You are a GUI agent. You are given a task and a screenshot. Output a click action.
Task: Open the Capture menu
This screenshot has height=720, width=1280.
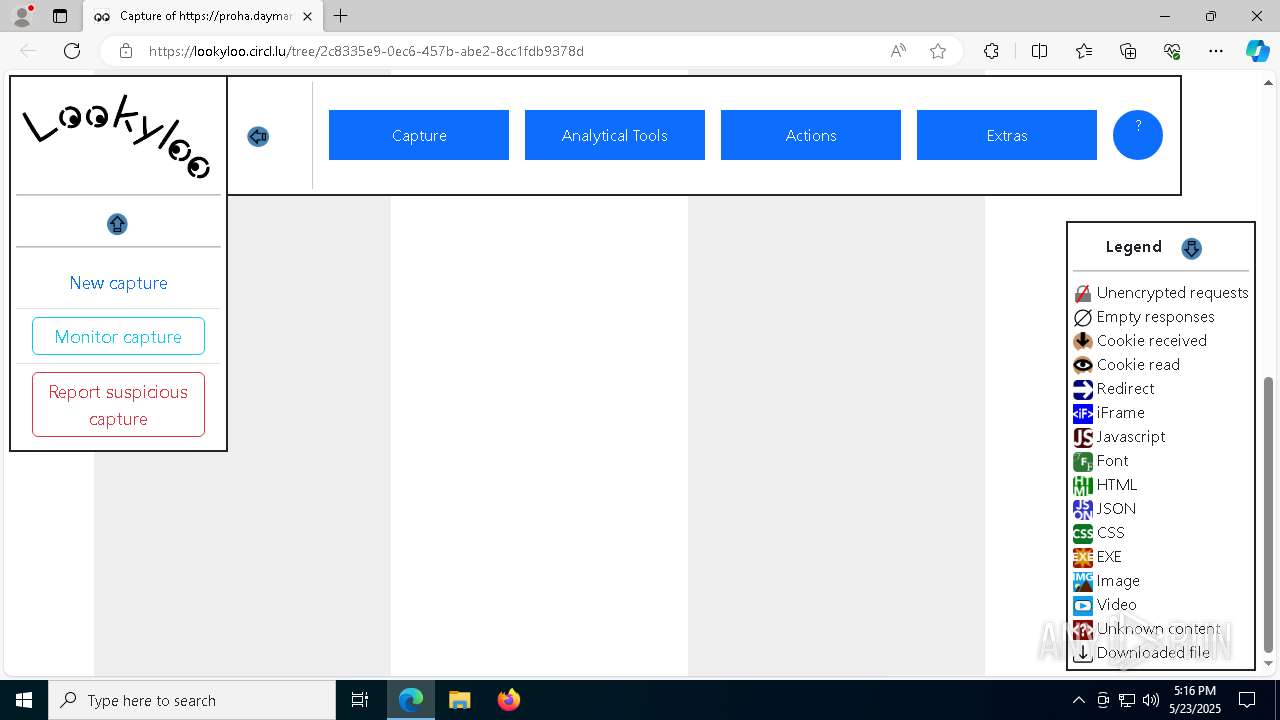pos(419,135)
